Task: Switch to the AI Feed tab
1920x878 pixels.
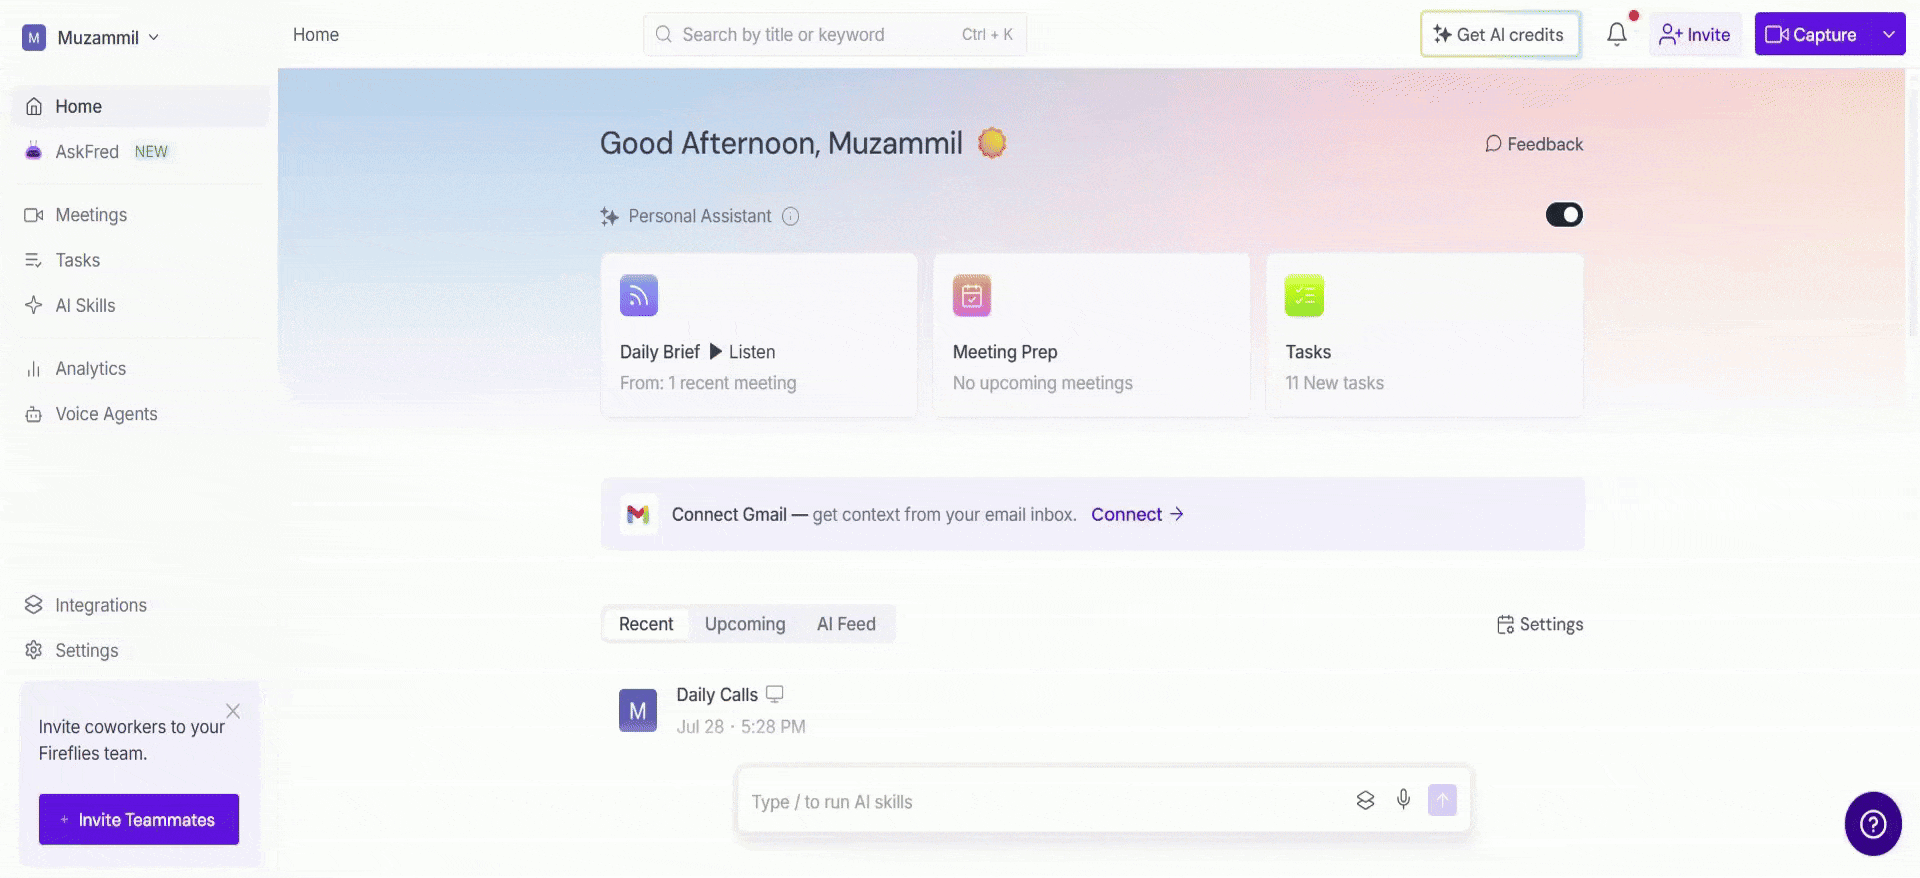Action: 846,624
